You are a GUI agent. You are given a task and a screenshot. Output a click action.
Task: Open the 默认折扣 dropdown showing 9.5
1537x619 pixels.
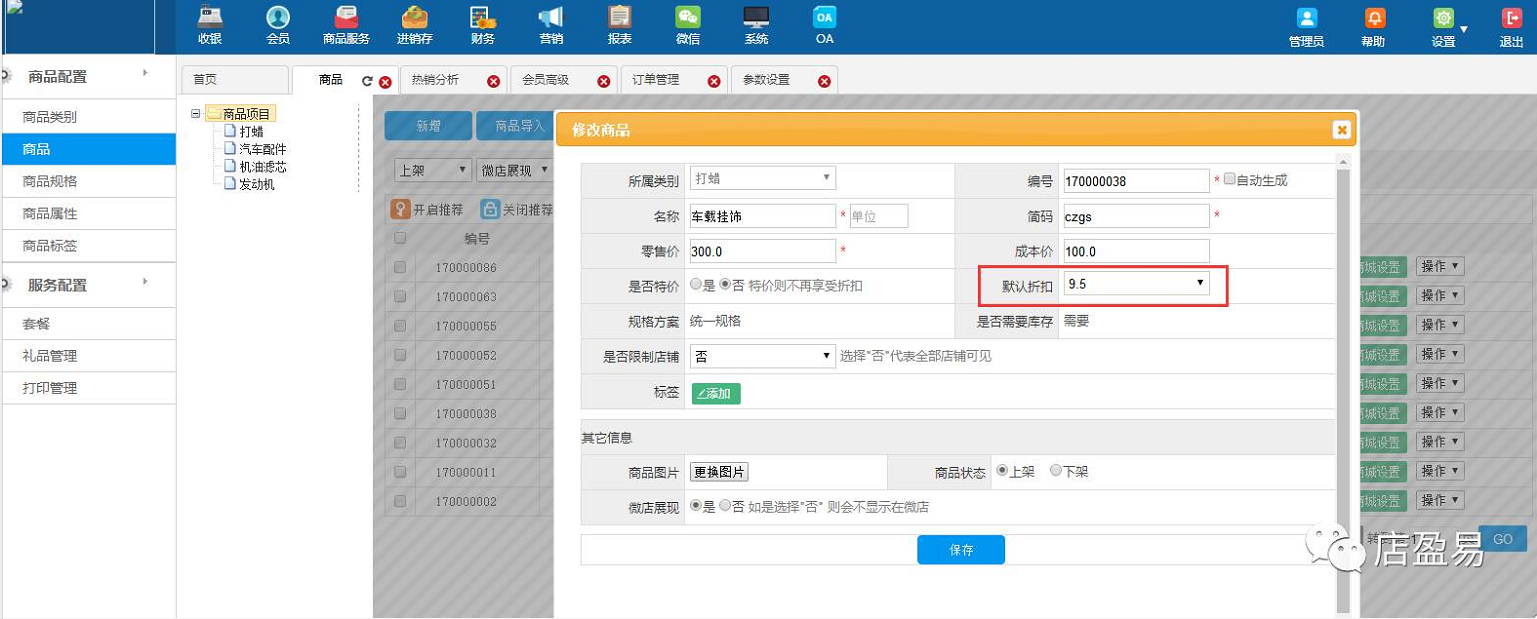coord(1136,284)
